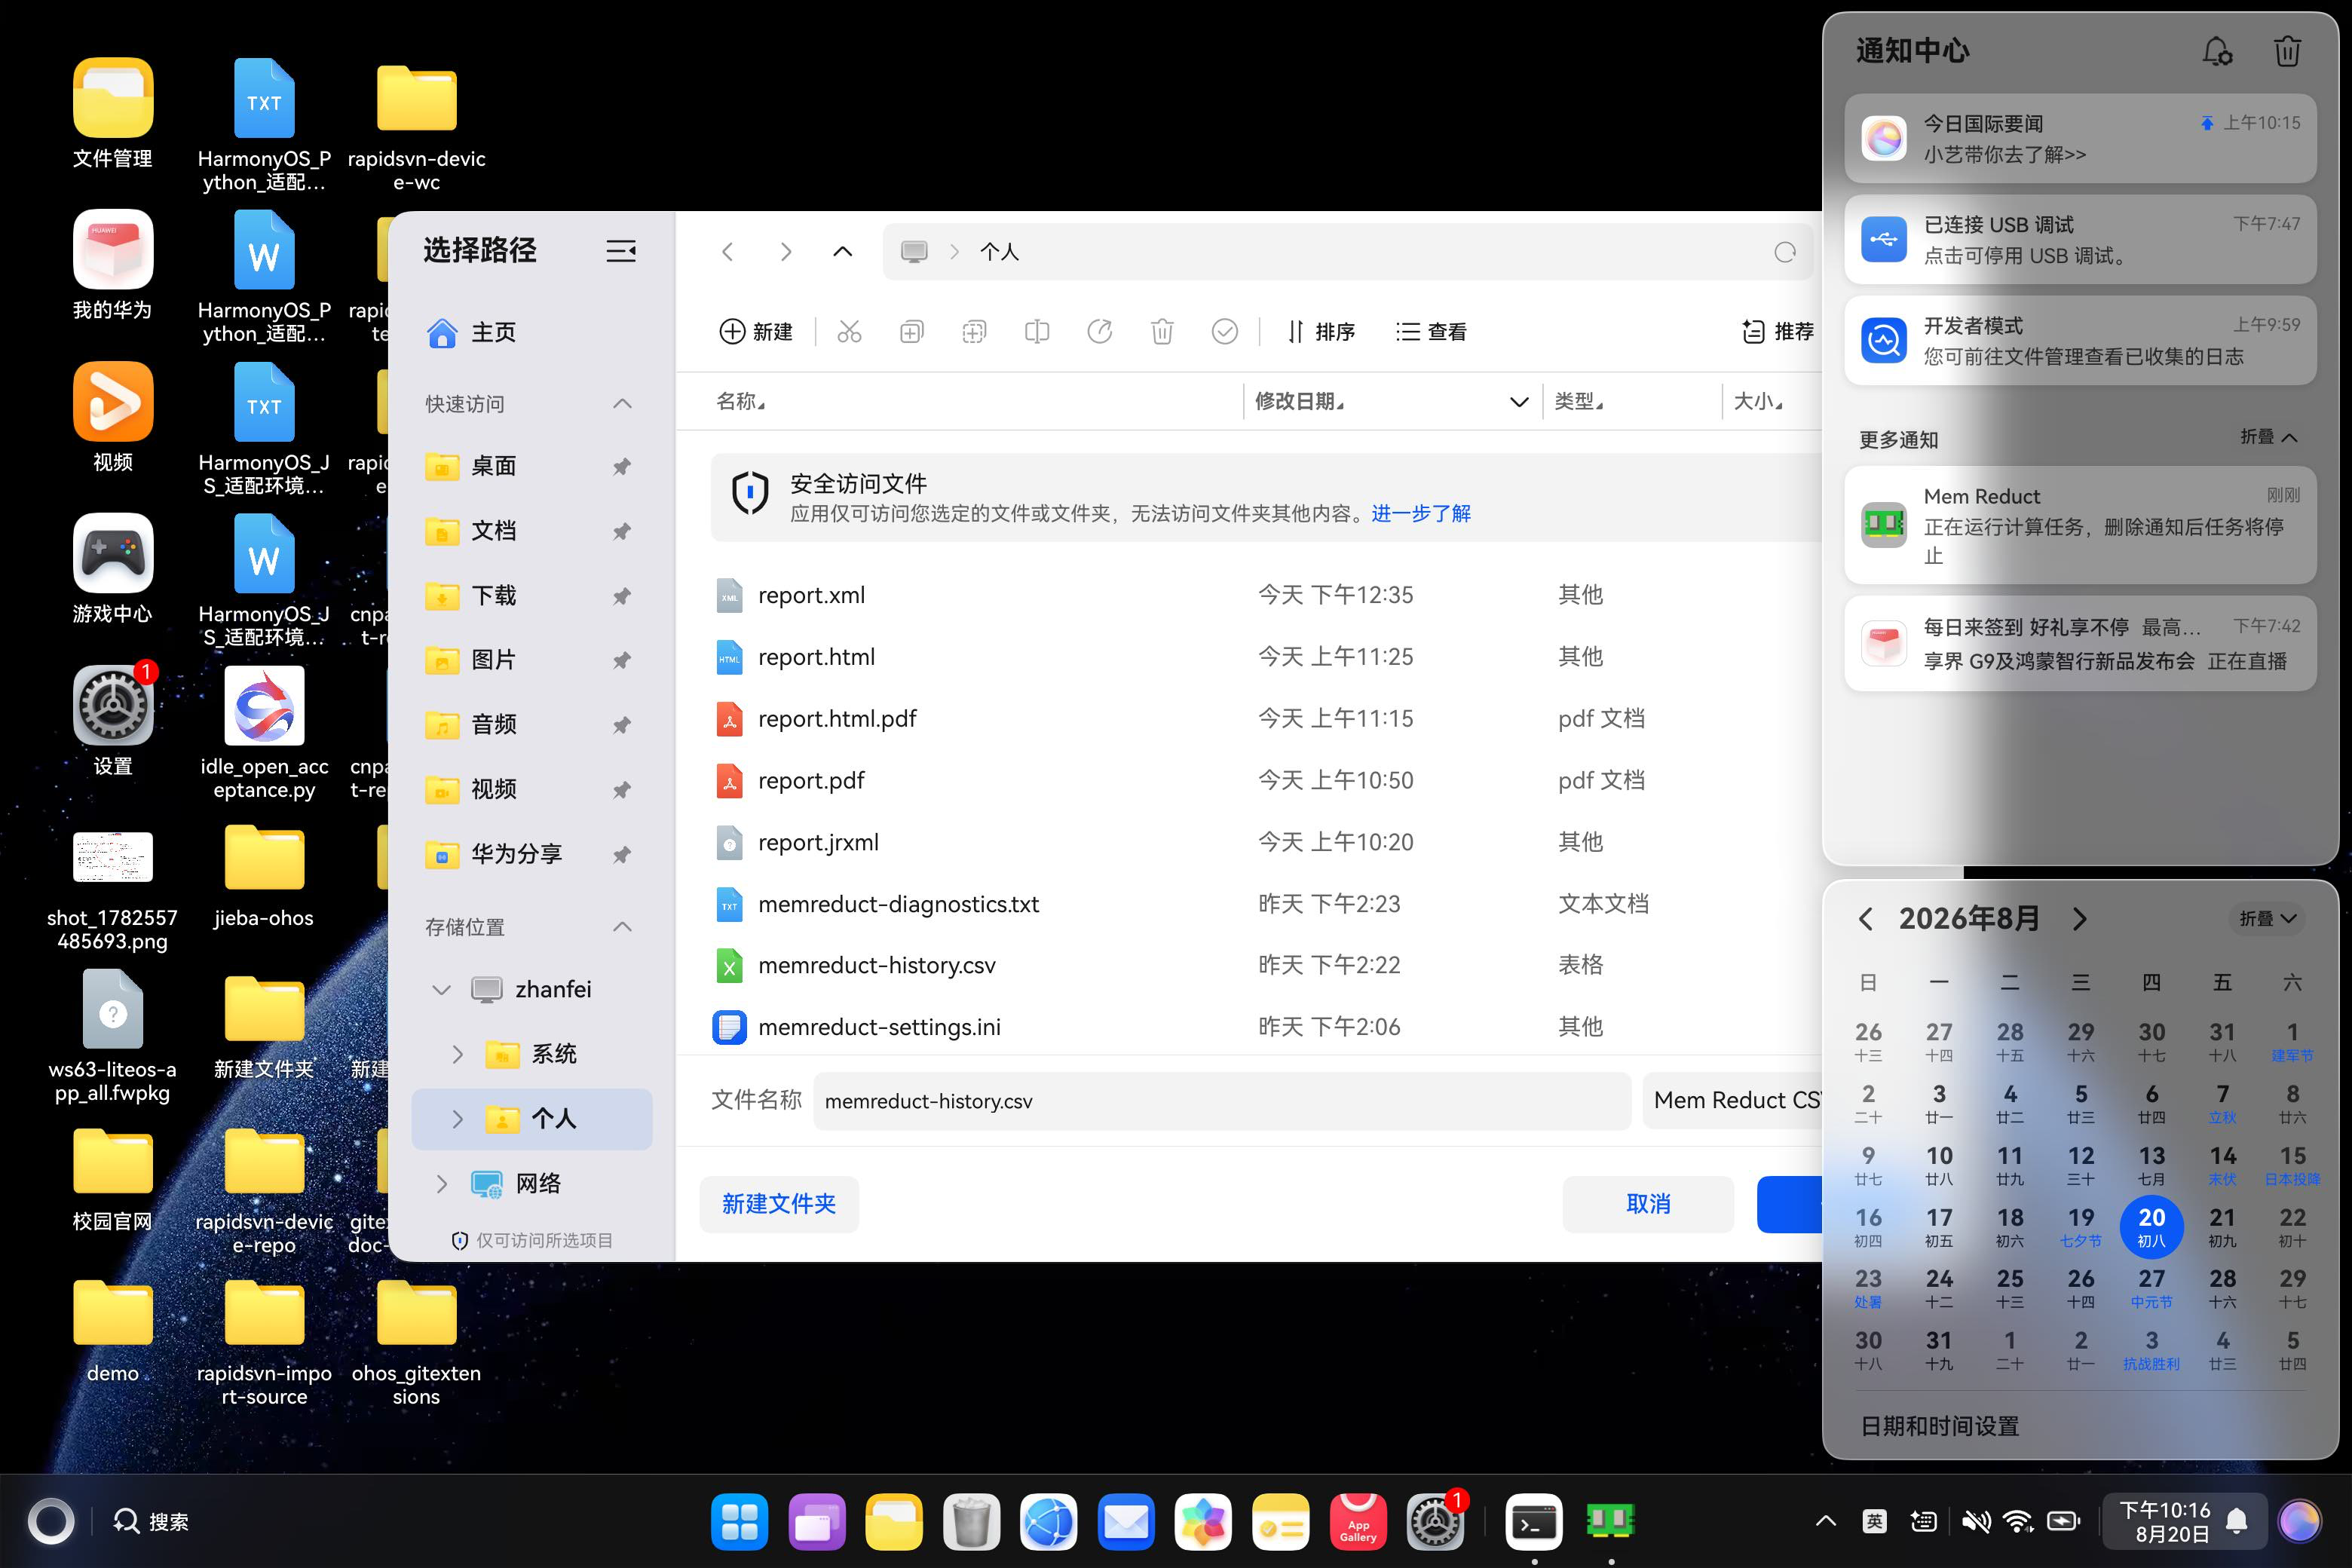2352x1568 pixels.
Task: Expand the 个人 folder node
Action: point(458,1119)
